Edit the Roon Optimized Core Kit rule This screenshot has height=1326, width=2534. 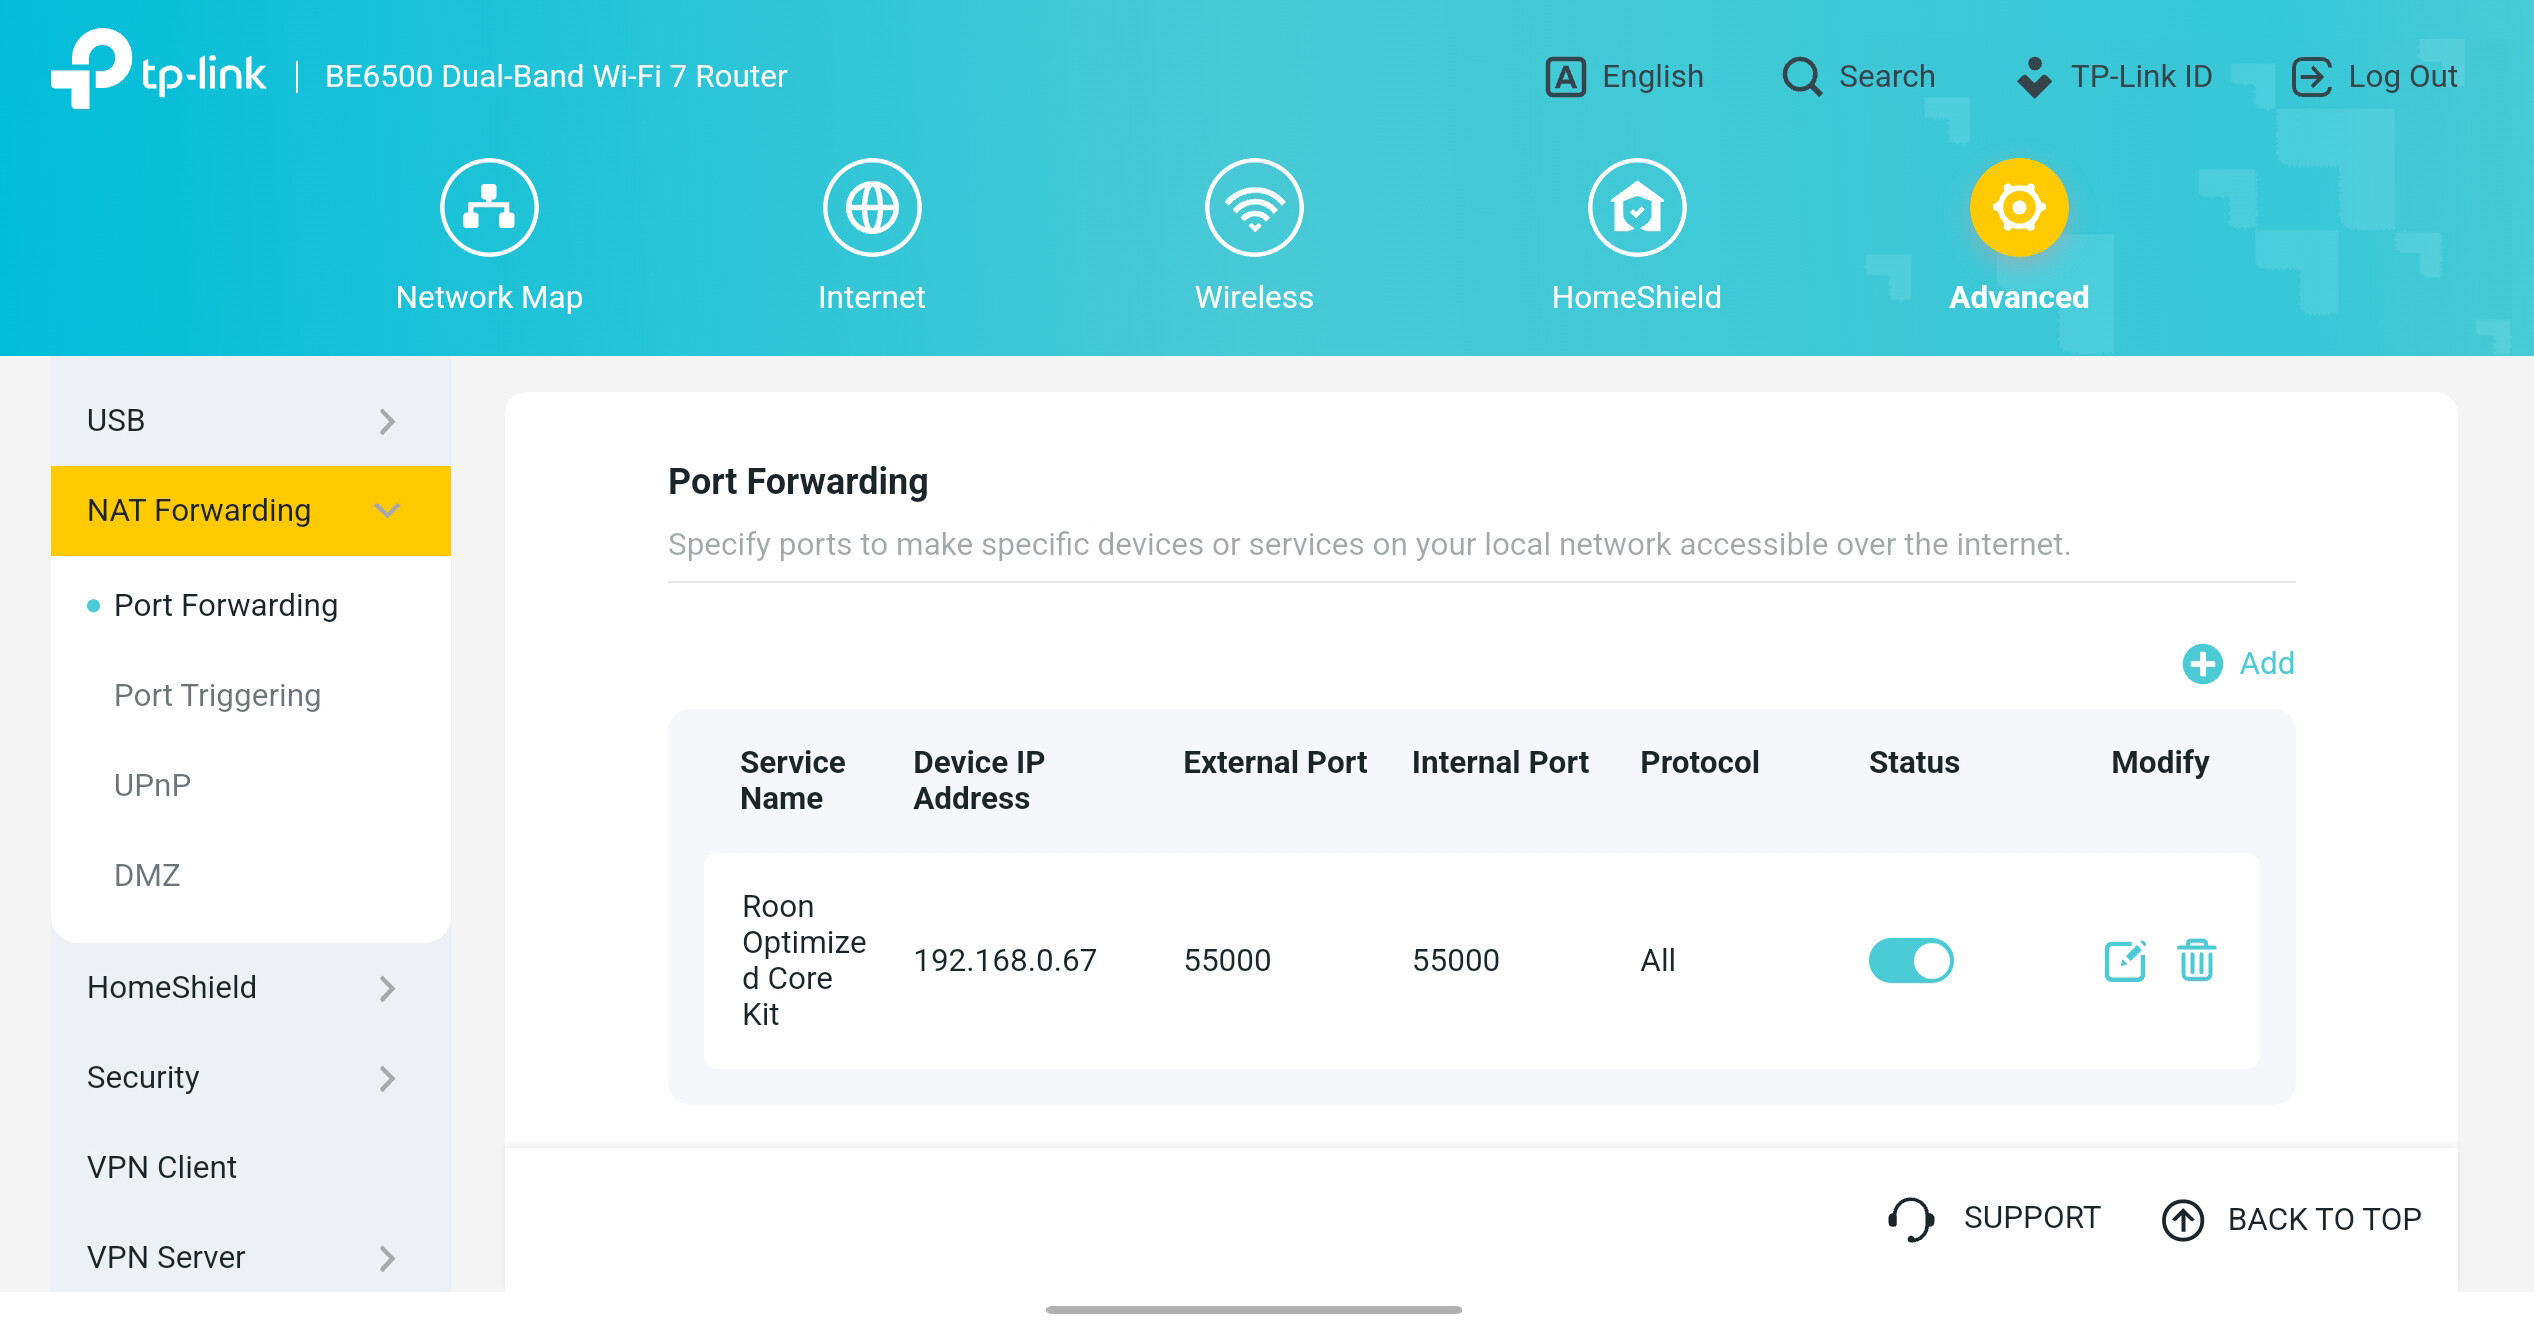click(2125, 961)
